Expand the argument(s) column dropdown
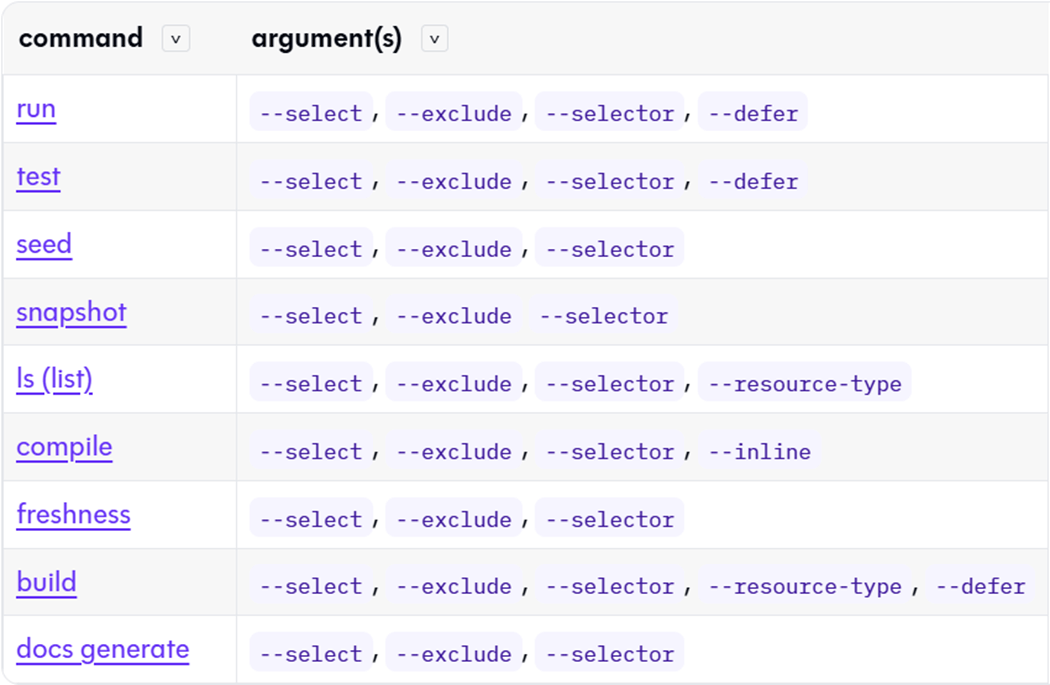 435,39
